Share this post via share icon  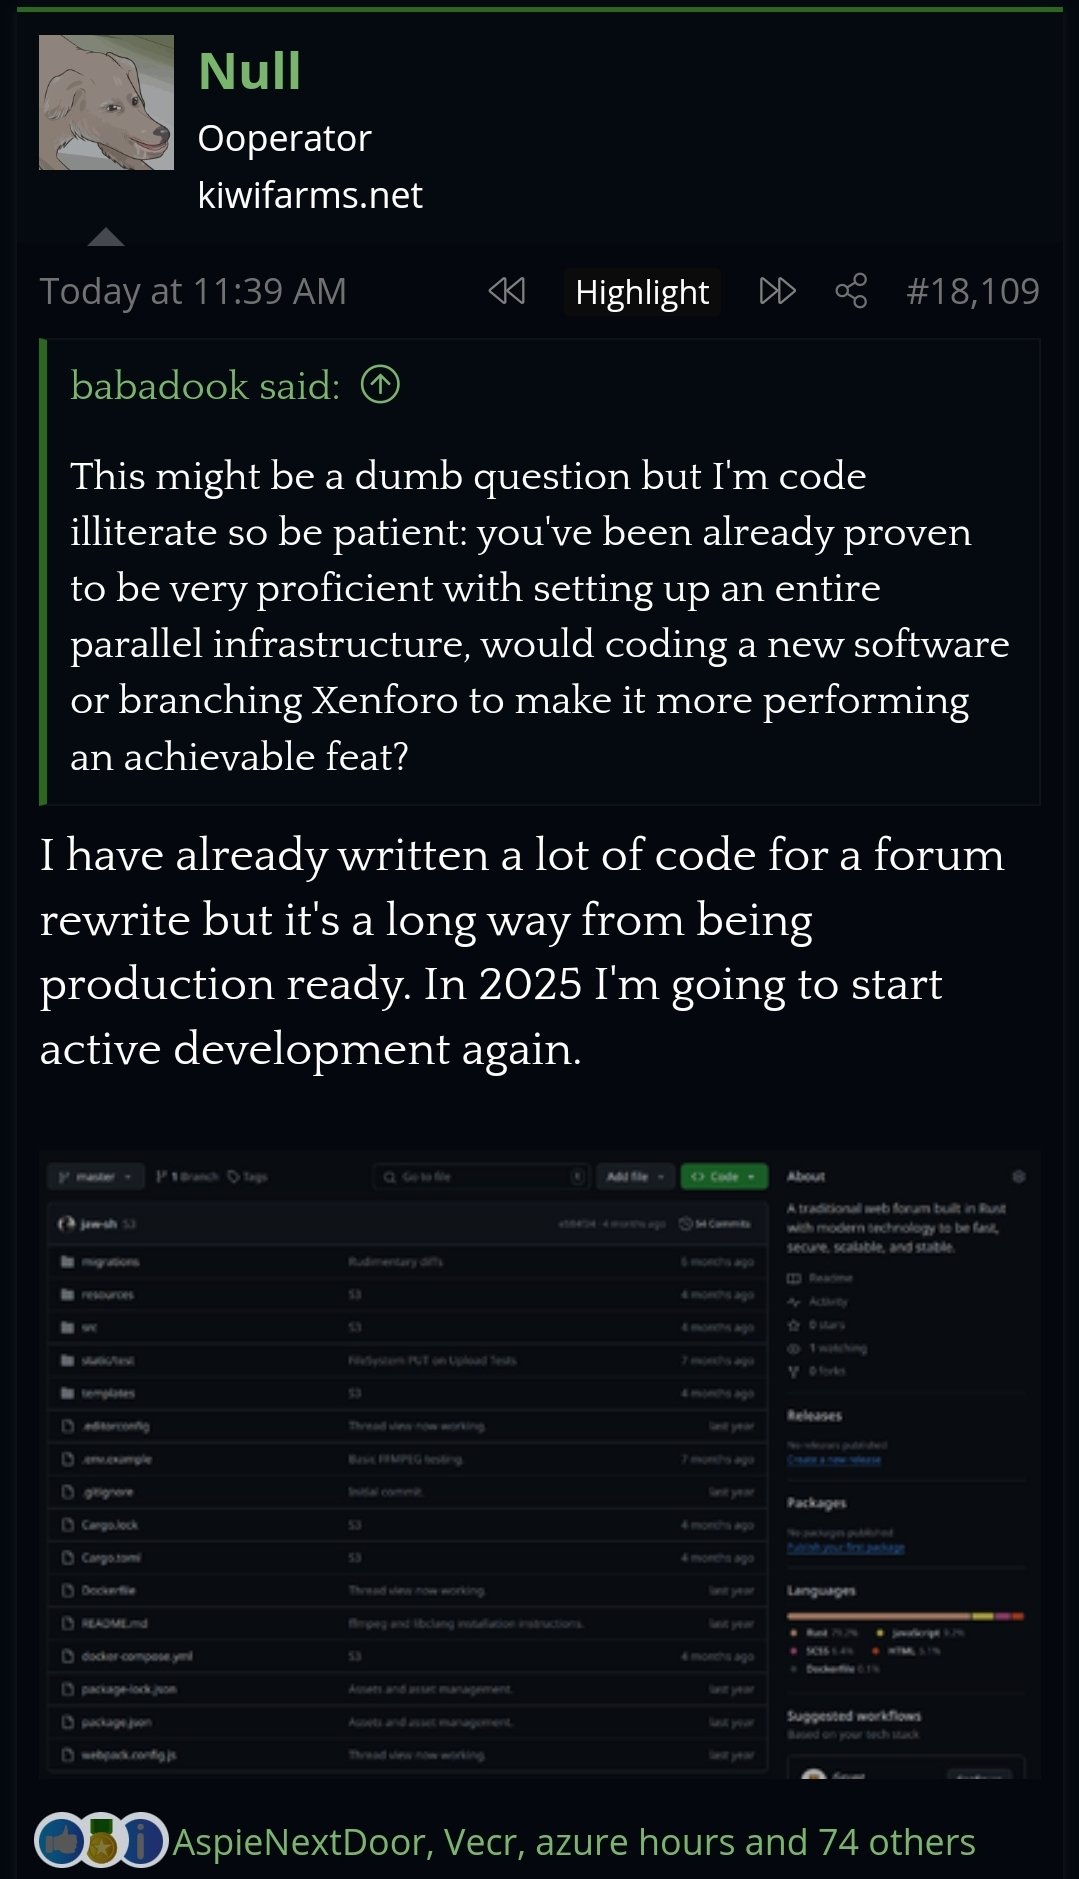coord(851,291)
